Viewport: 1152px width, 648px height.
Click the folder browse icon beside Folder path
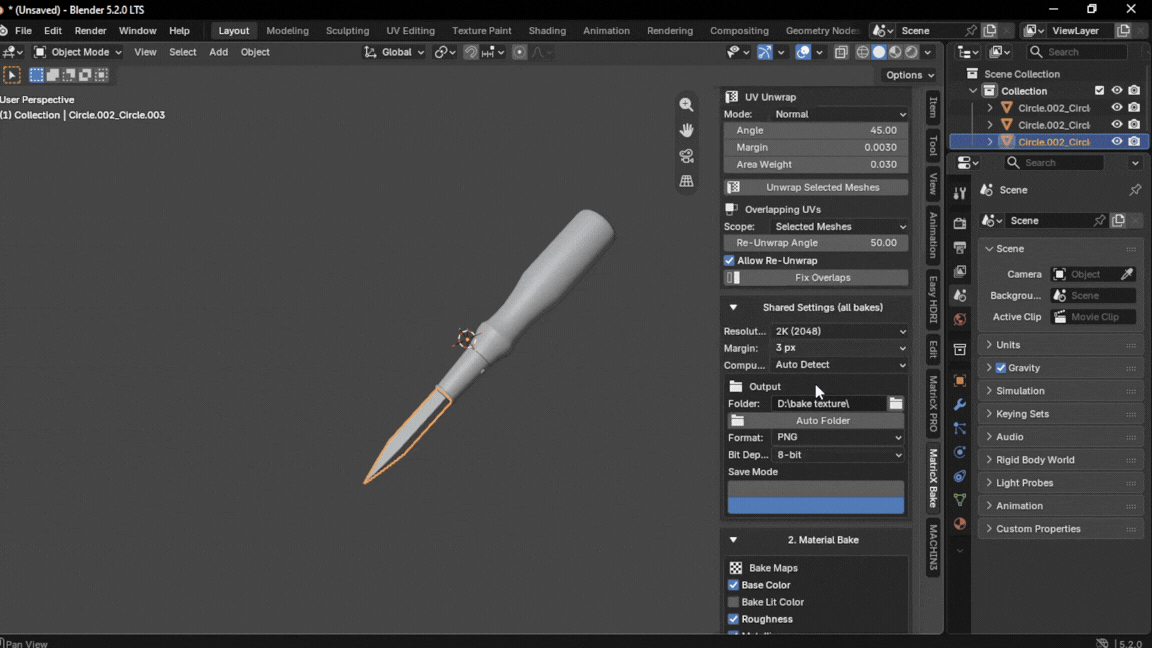pyautogui.click(x=896, y=403)
